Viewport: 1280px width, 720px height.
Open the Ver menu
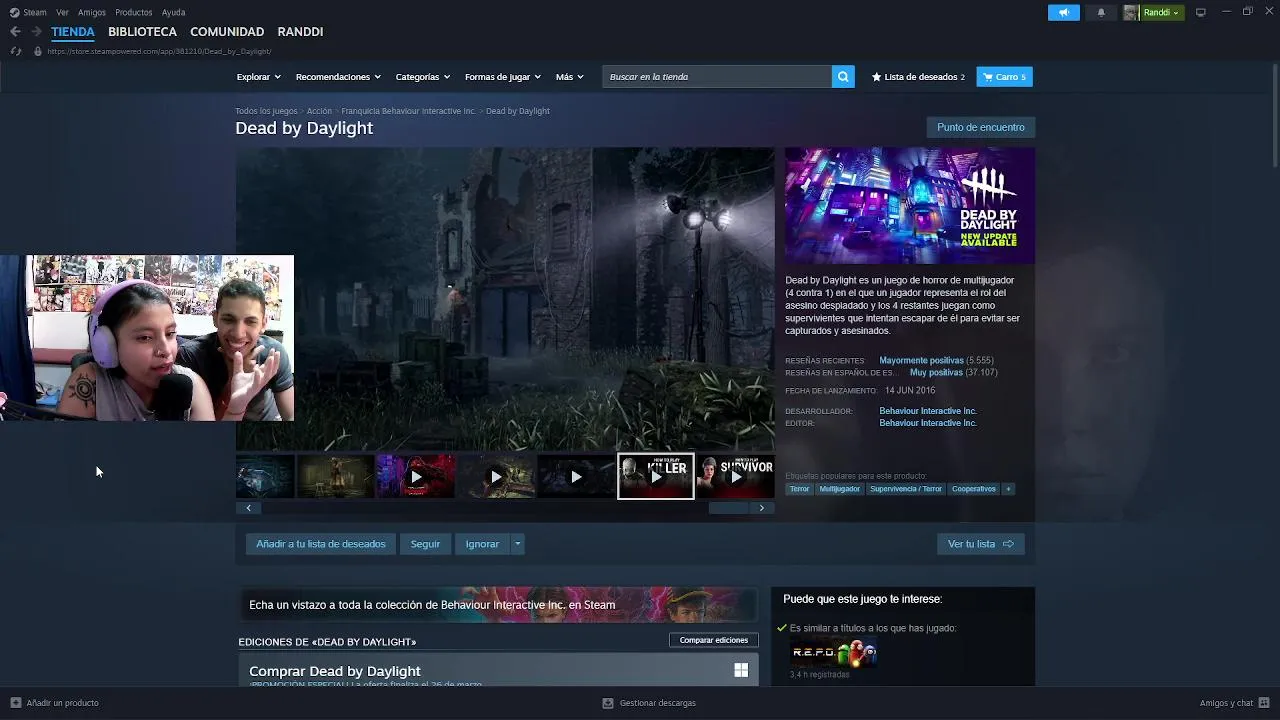[62, 12]
